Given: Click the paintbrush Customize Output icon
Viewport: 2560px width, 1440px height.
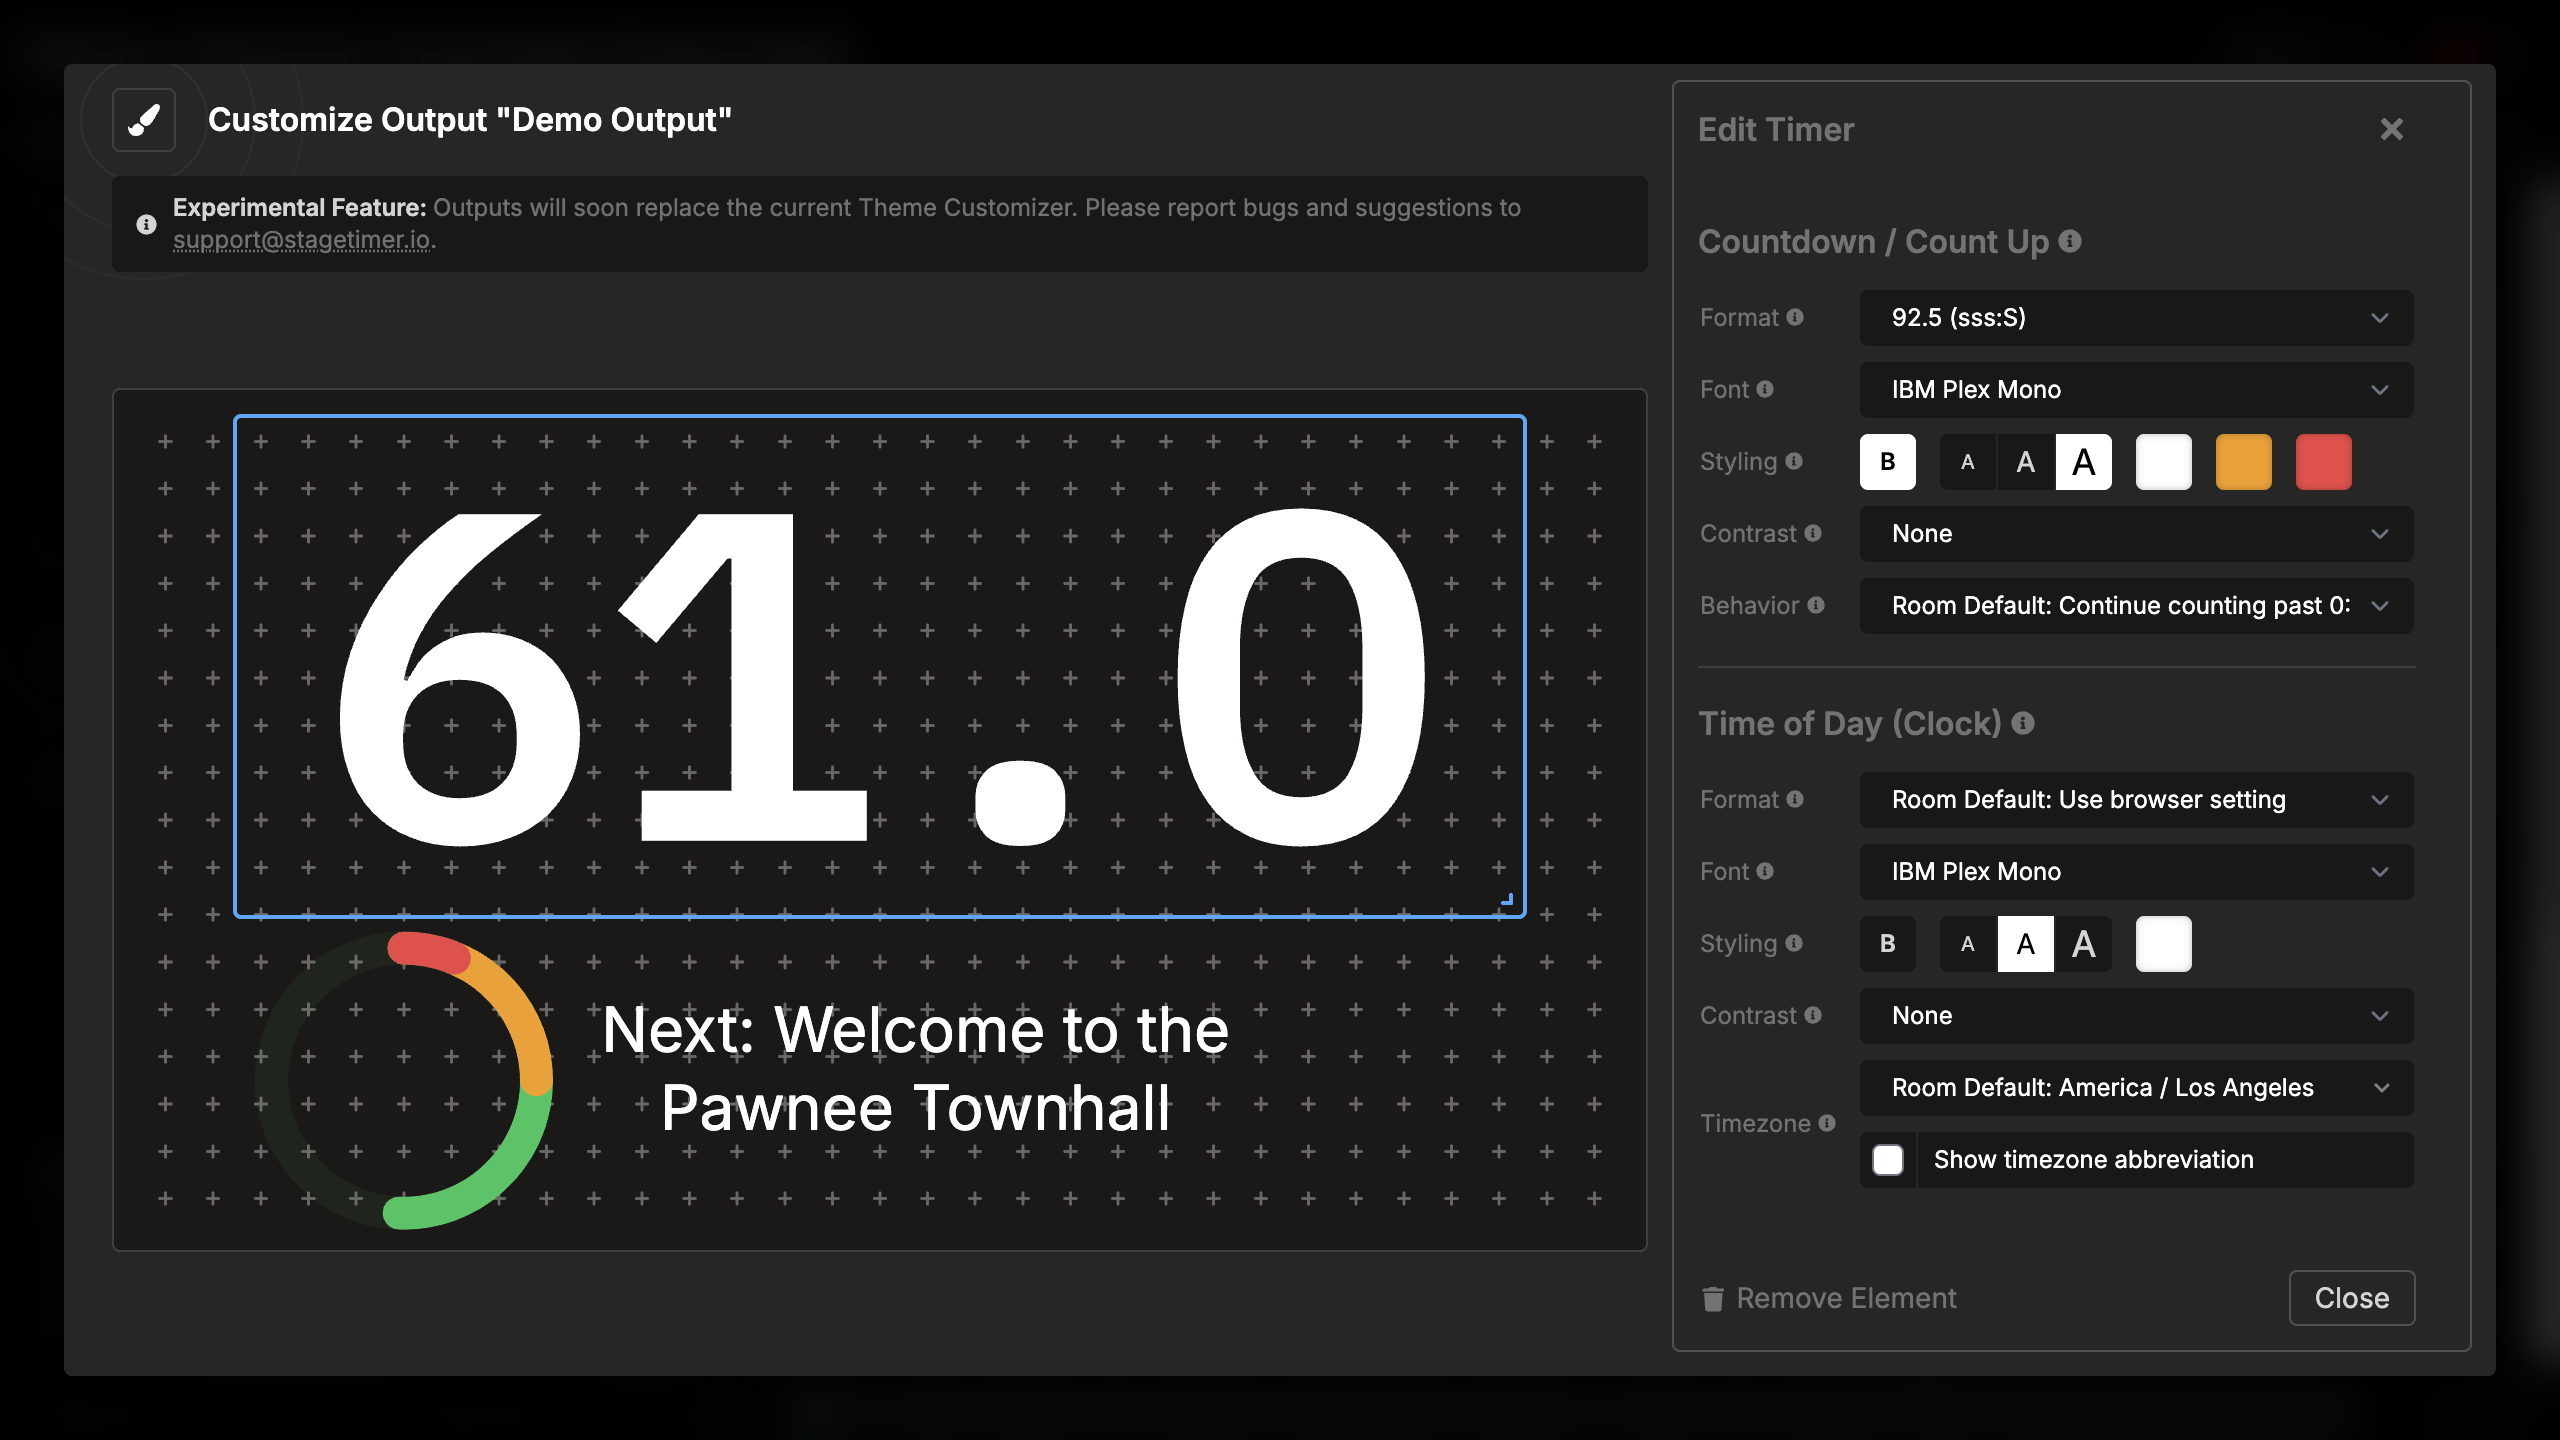Looking at the screenshot, I should (x=144, y=120).
